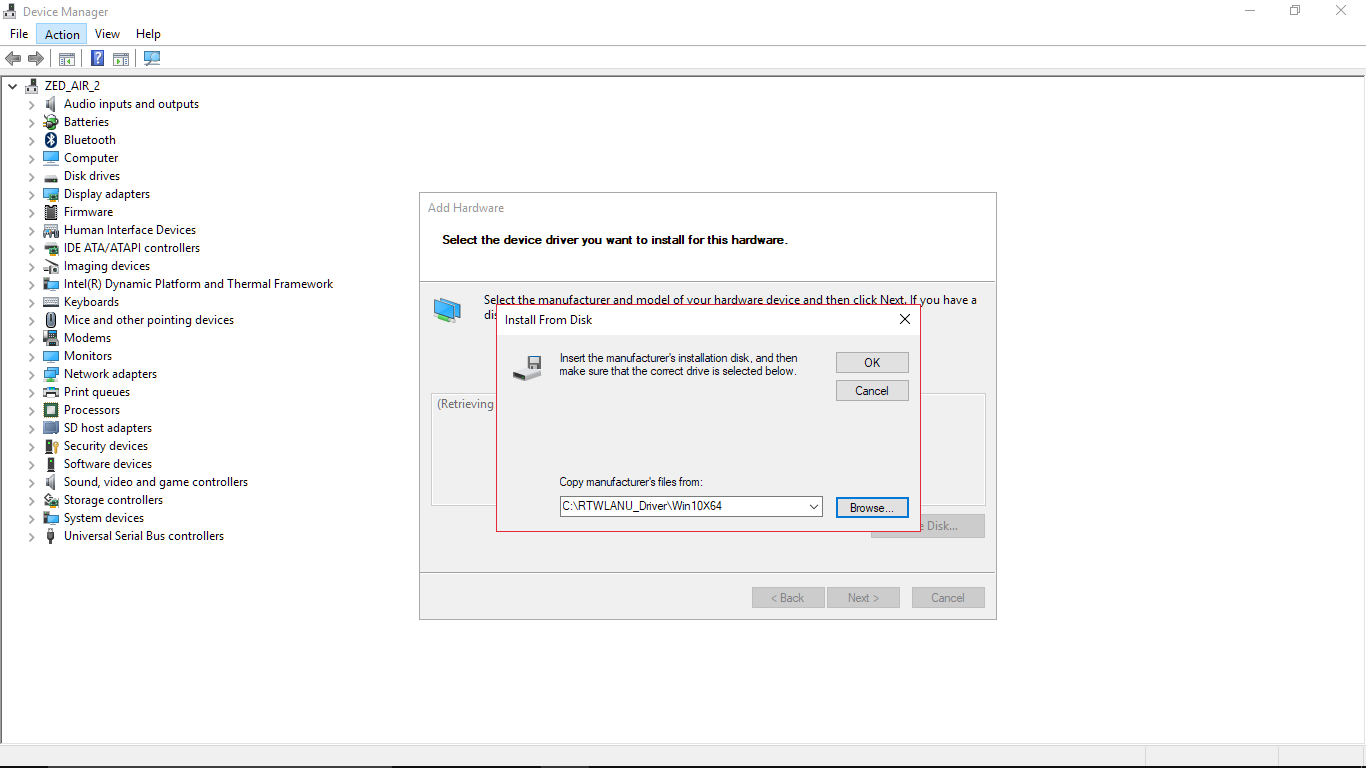Select Sound, video and game controllers item
Viewport: 1366px width, 768px height.
(155, 482)
